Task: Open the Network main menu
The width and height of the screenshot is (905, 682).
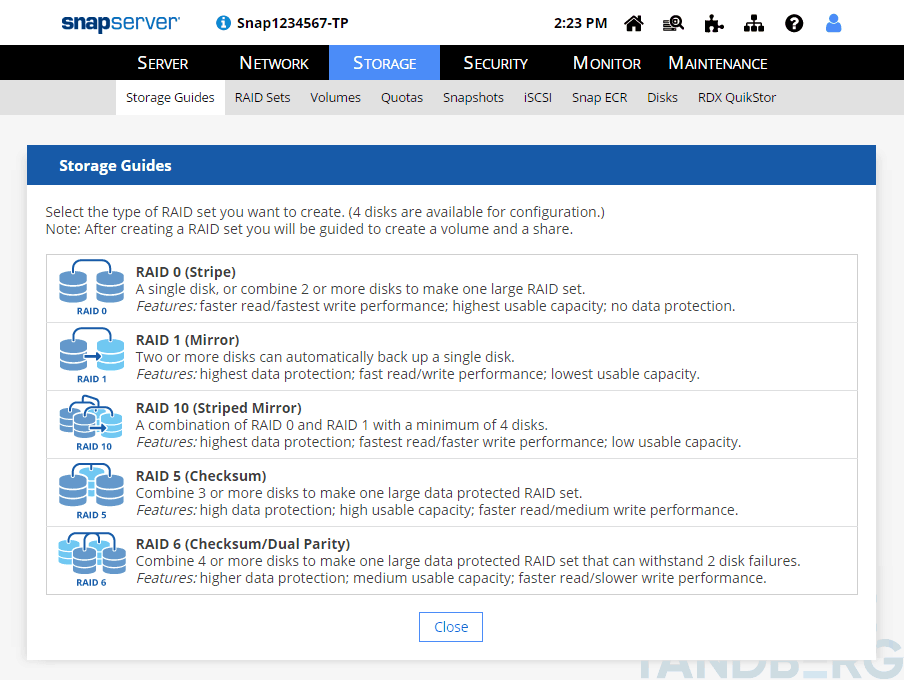Action: [274, 63]
